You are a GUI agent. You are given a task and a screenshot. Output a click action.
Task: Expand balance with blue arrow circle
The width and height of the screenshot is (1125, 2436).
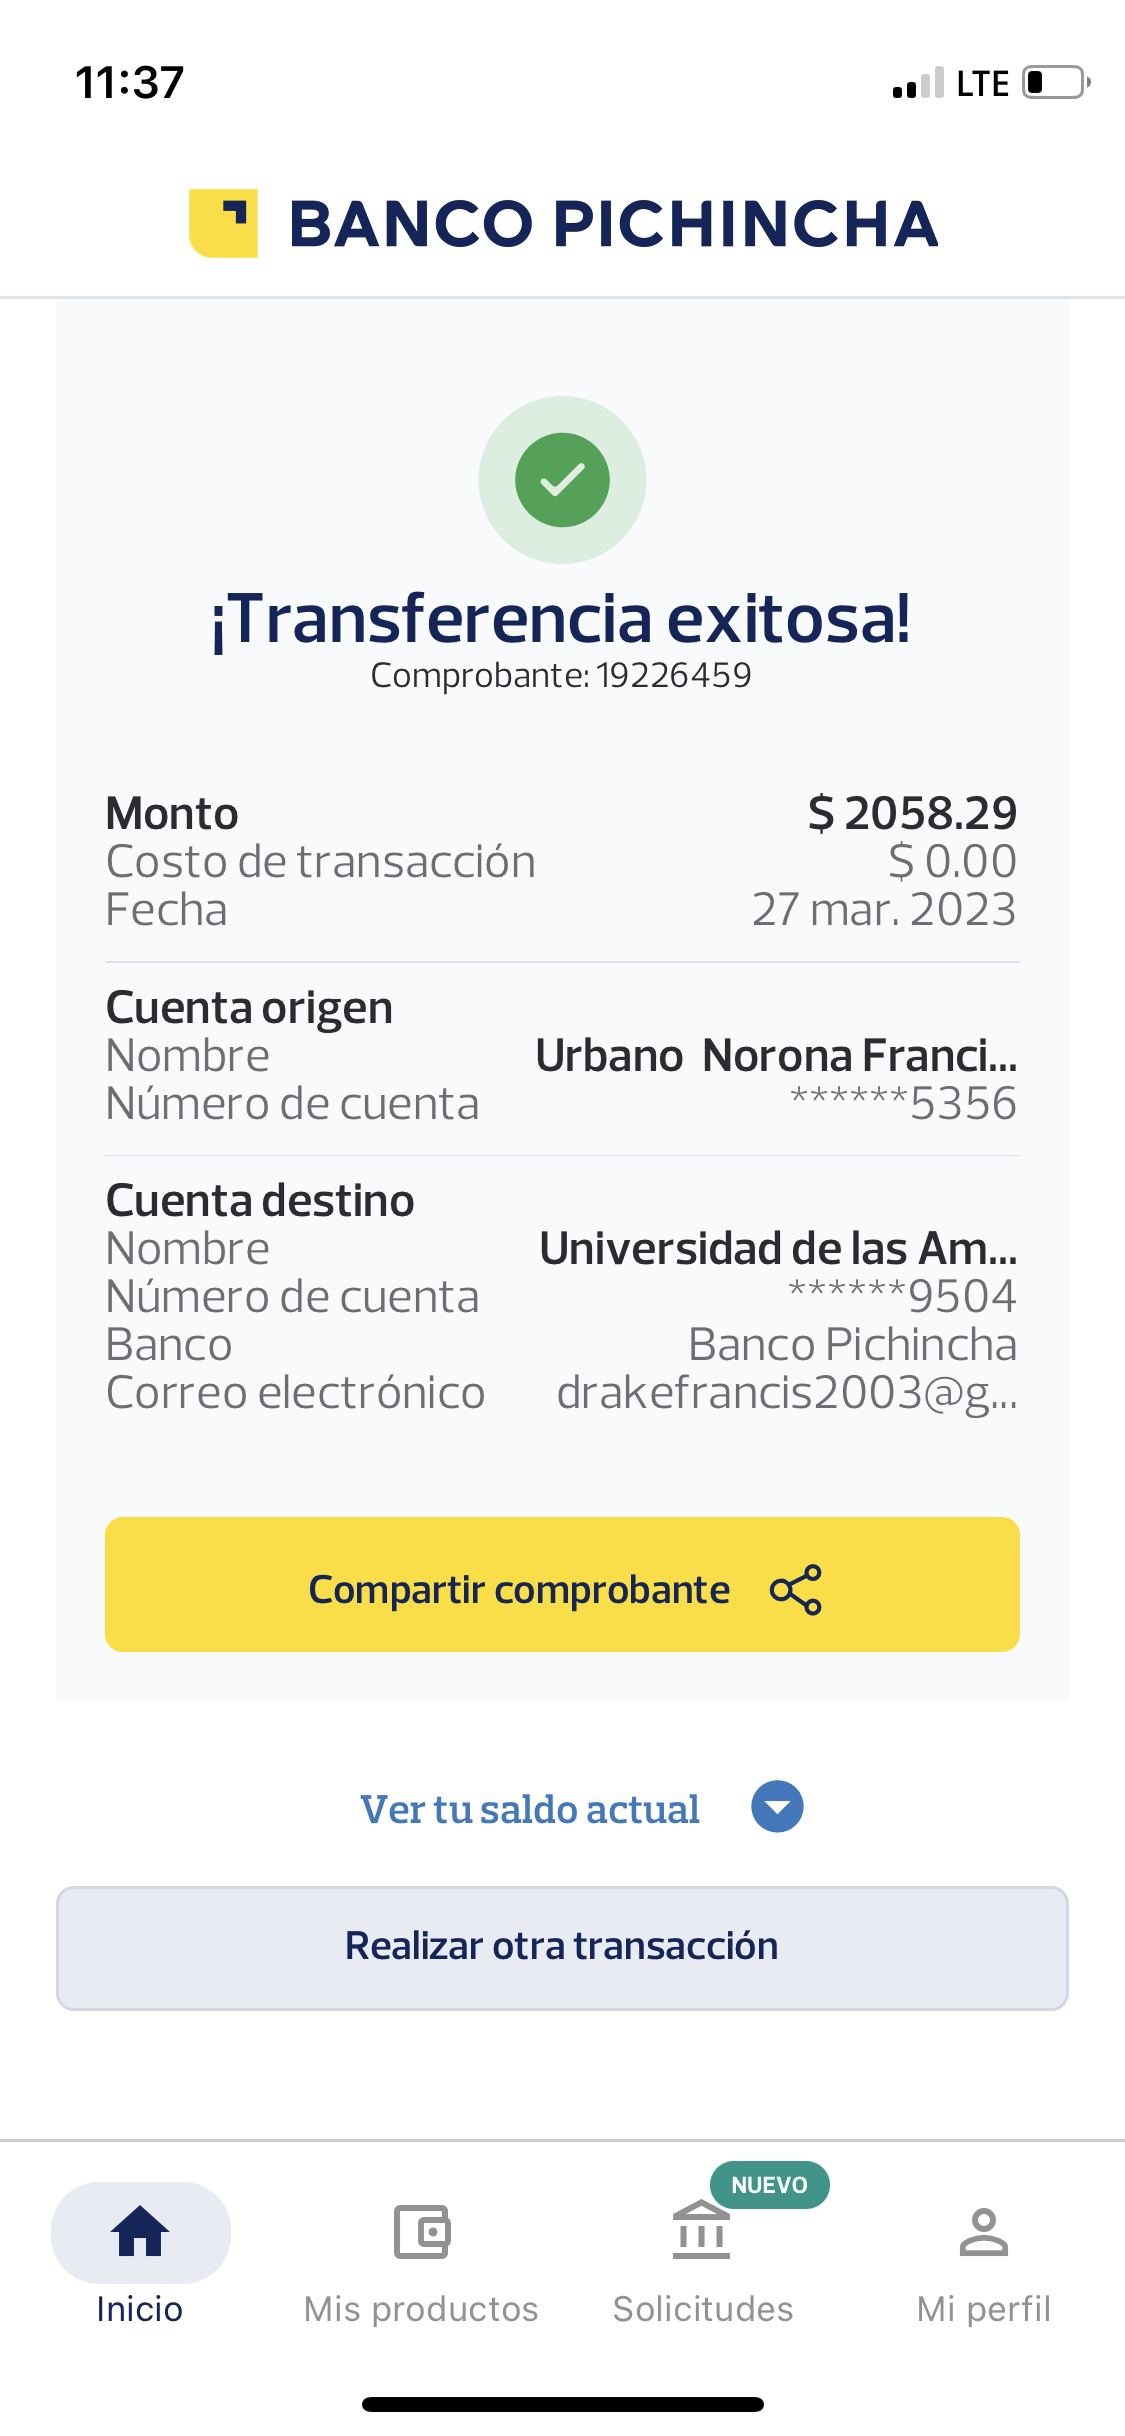[777, 1807]
